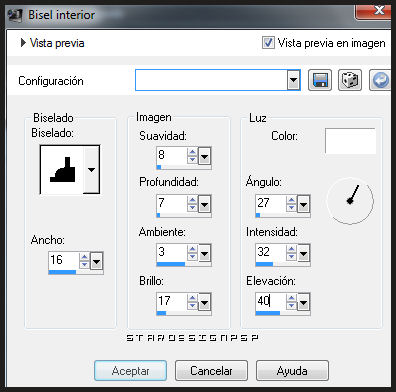396x392 pixels.
Task: Open the Configuración presets dropdown
Action: [293, 80]
